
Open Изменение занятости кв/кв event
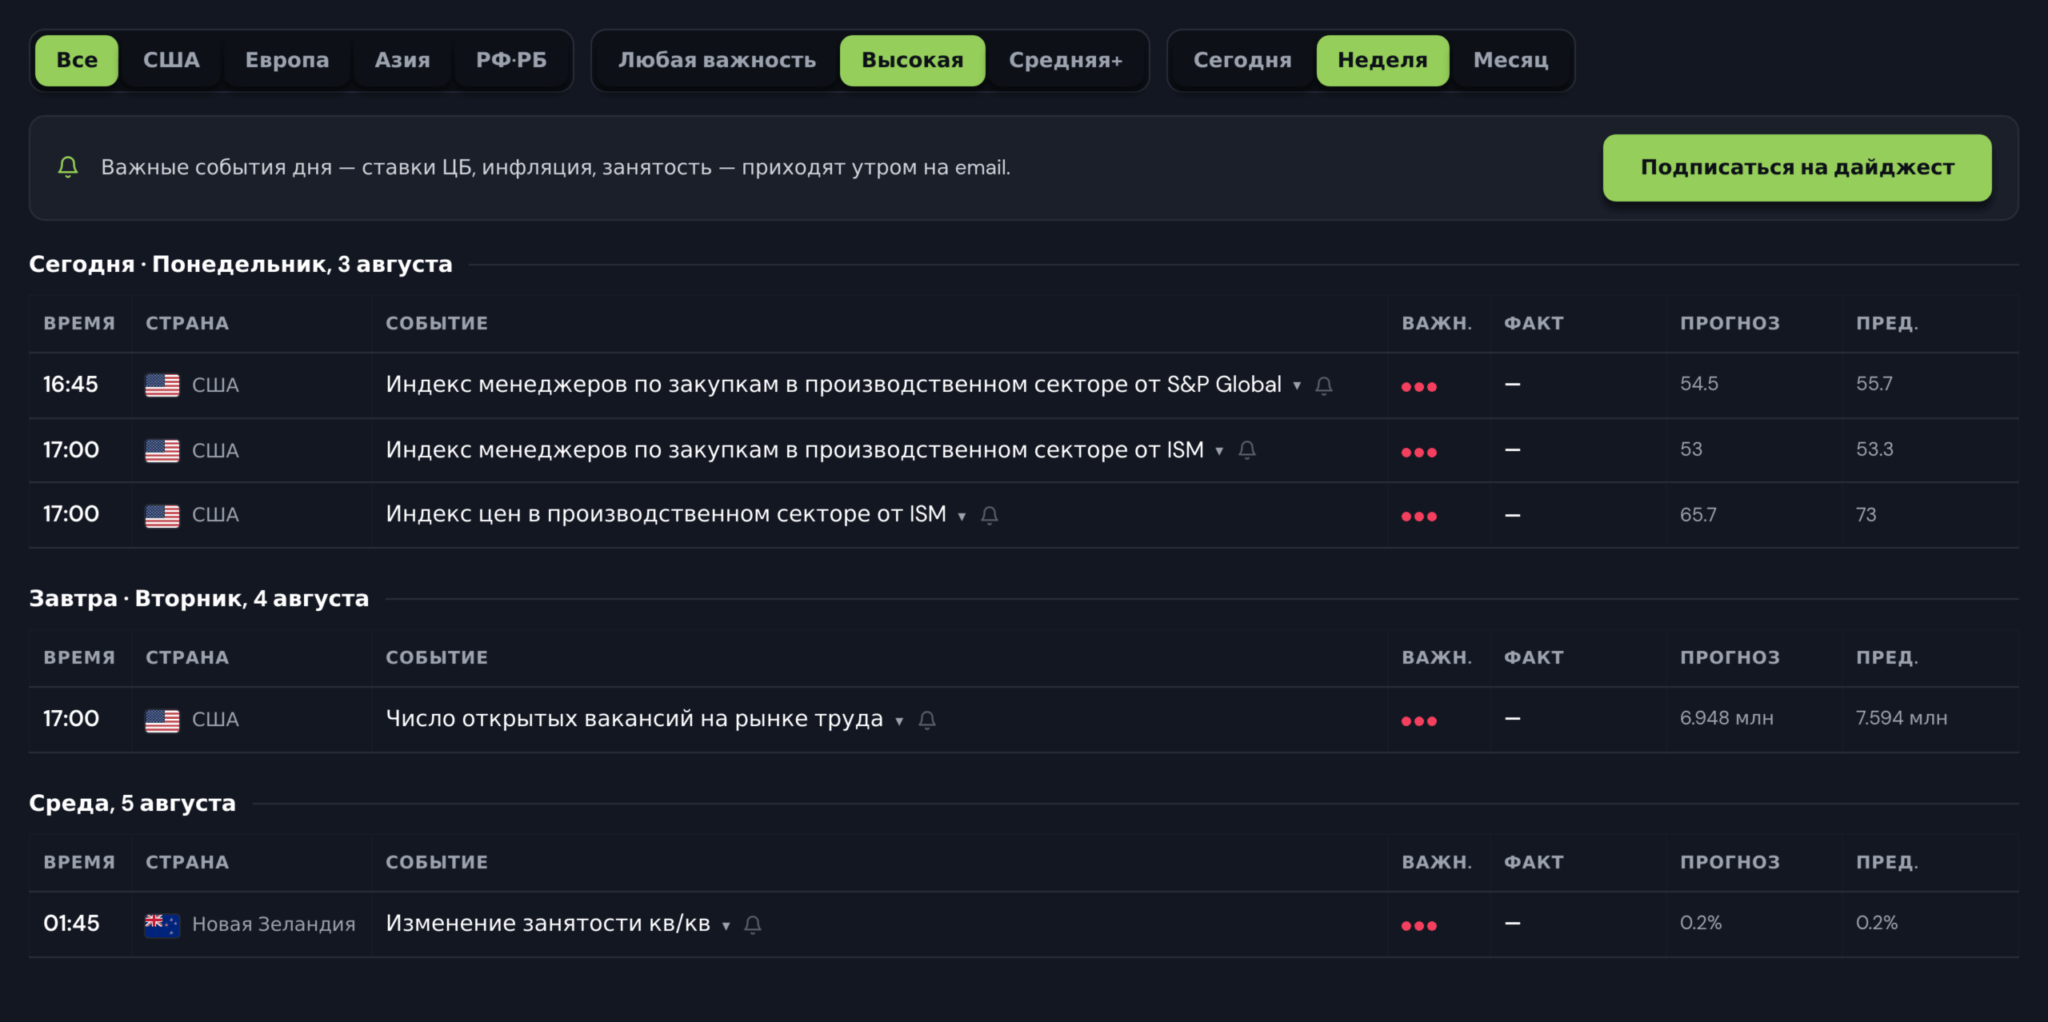548,923
